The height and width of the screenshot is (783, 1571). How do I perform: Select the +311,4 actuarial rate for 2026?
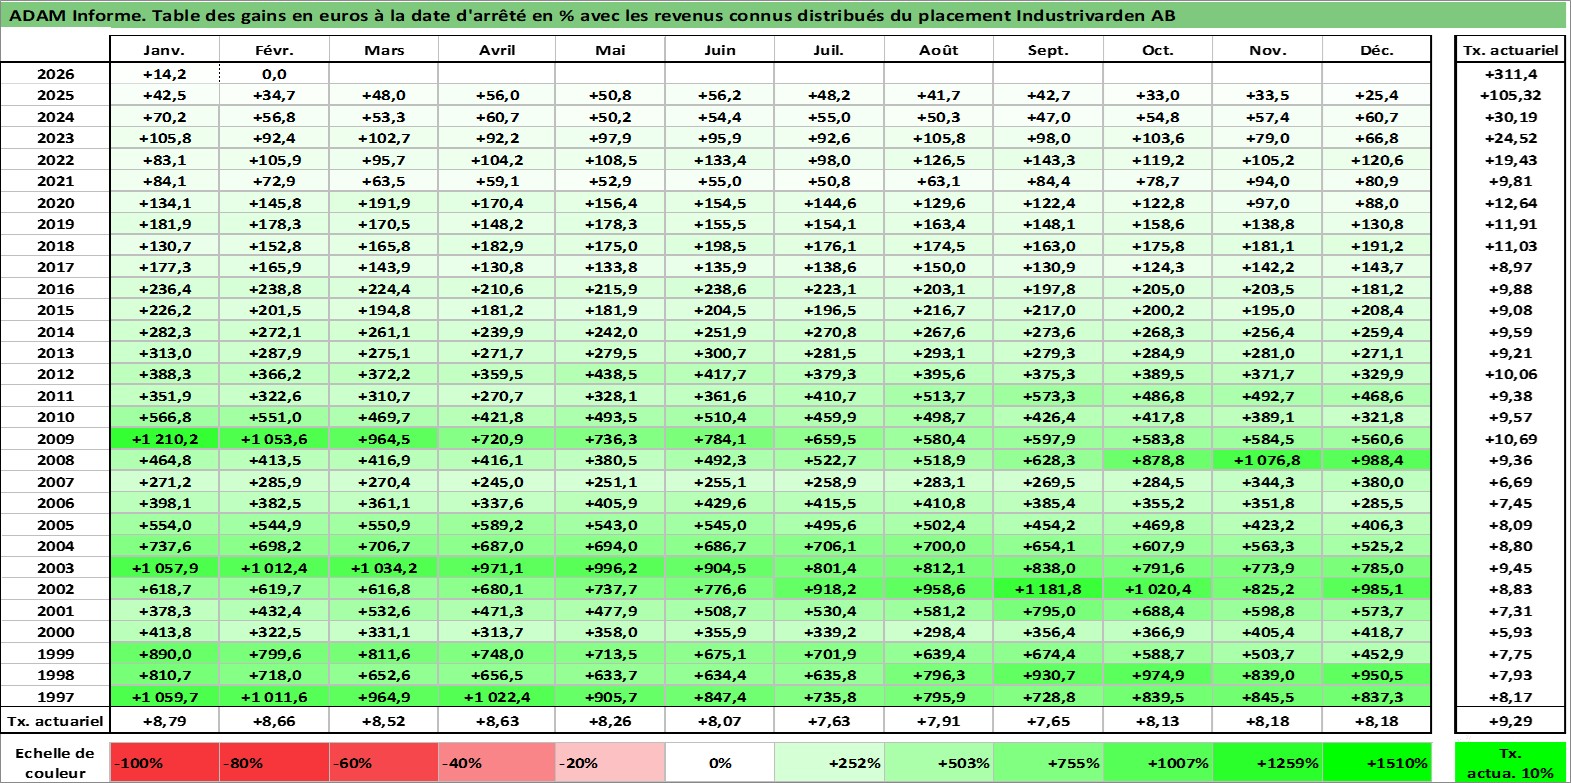point(1511,74)
